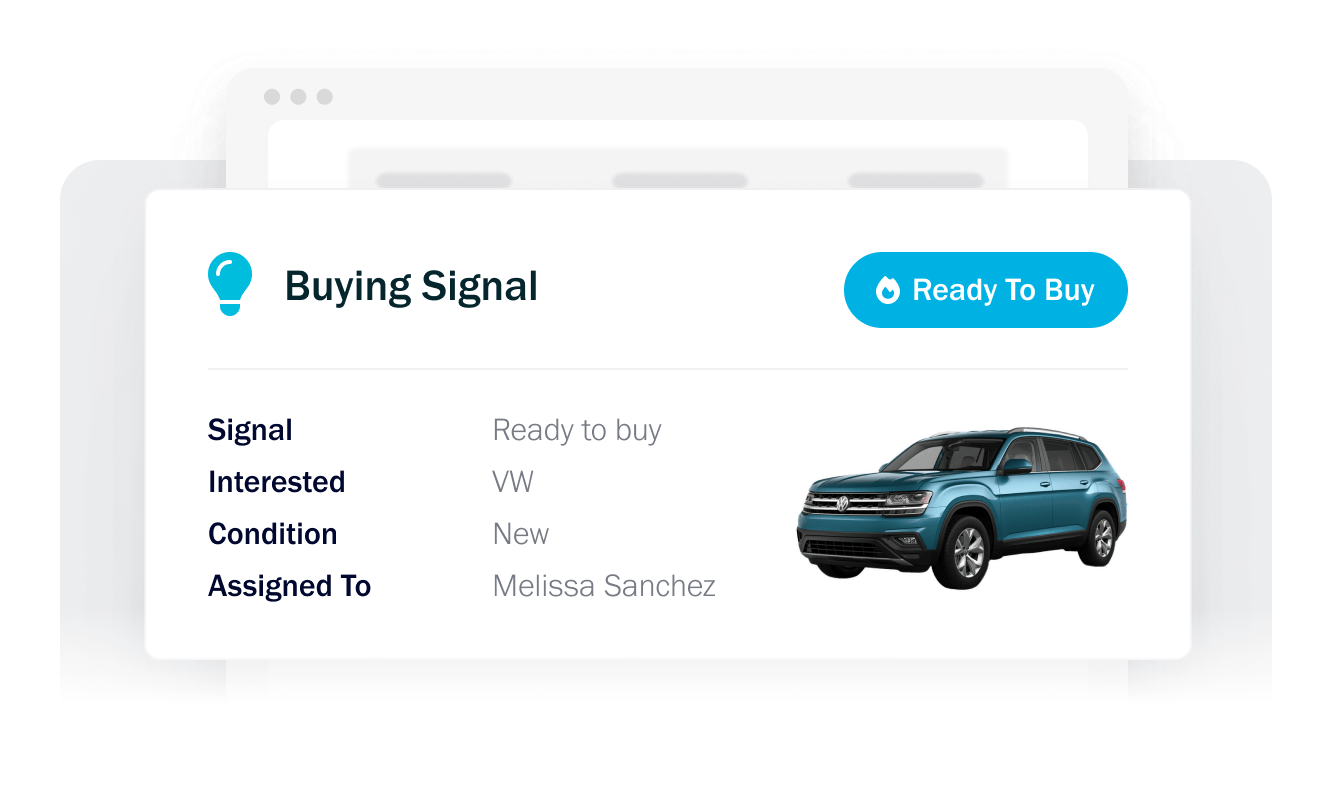Image resolution: width=1332 pixels, height=800 pixels.
Task: Click the lightbulb icon beside Buying Signal
Action: (230, 283)
